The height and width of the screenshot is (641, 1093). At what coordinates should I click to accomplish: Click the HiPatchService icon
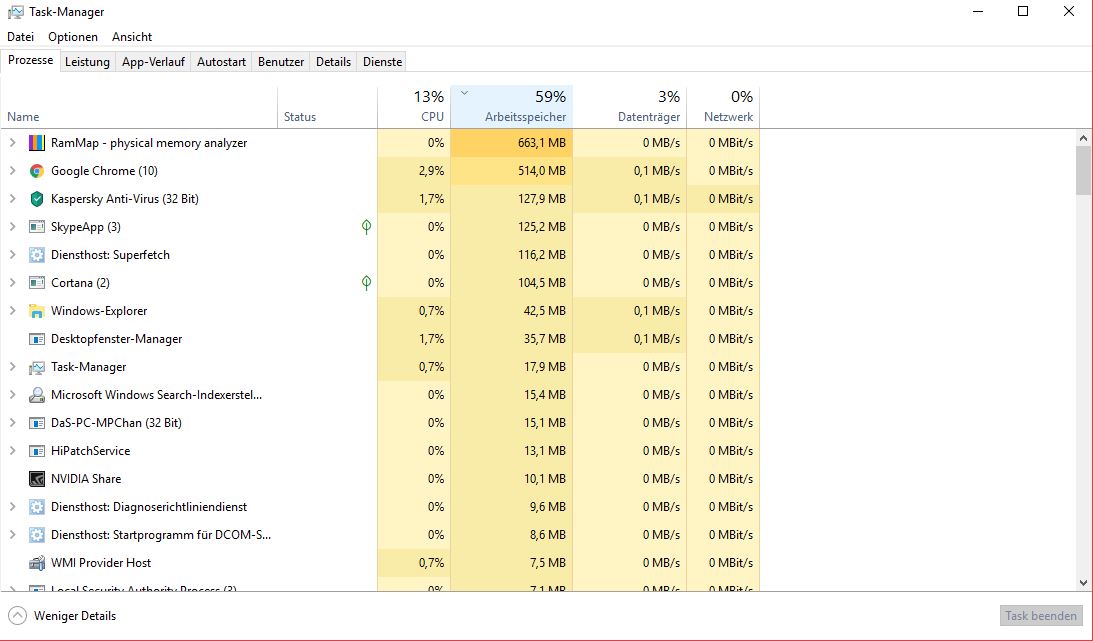coord(36,451)
